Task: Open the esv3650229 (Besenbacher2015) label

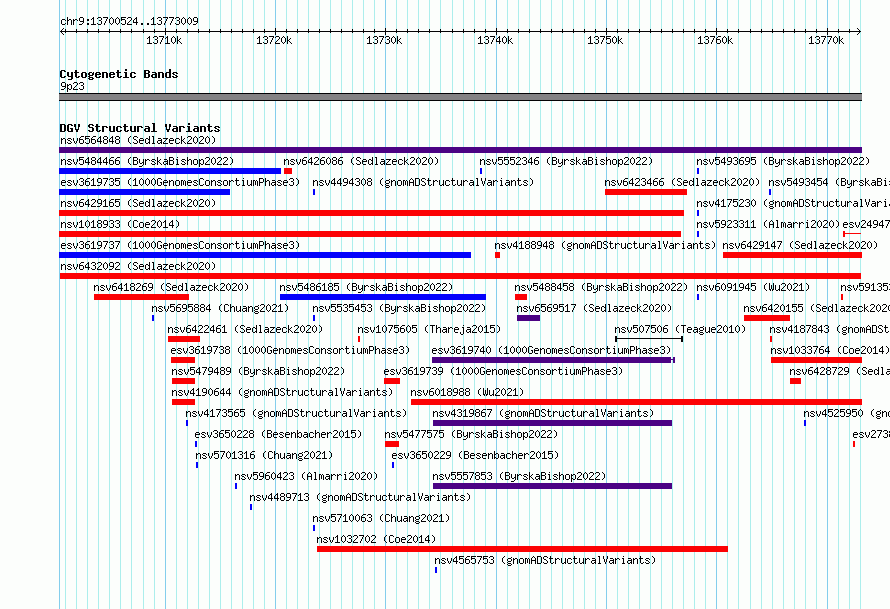Action: click(x=475, y=455)
